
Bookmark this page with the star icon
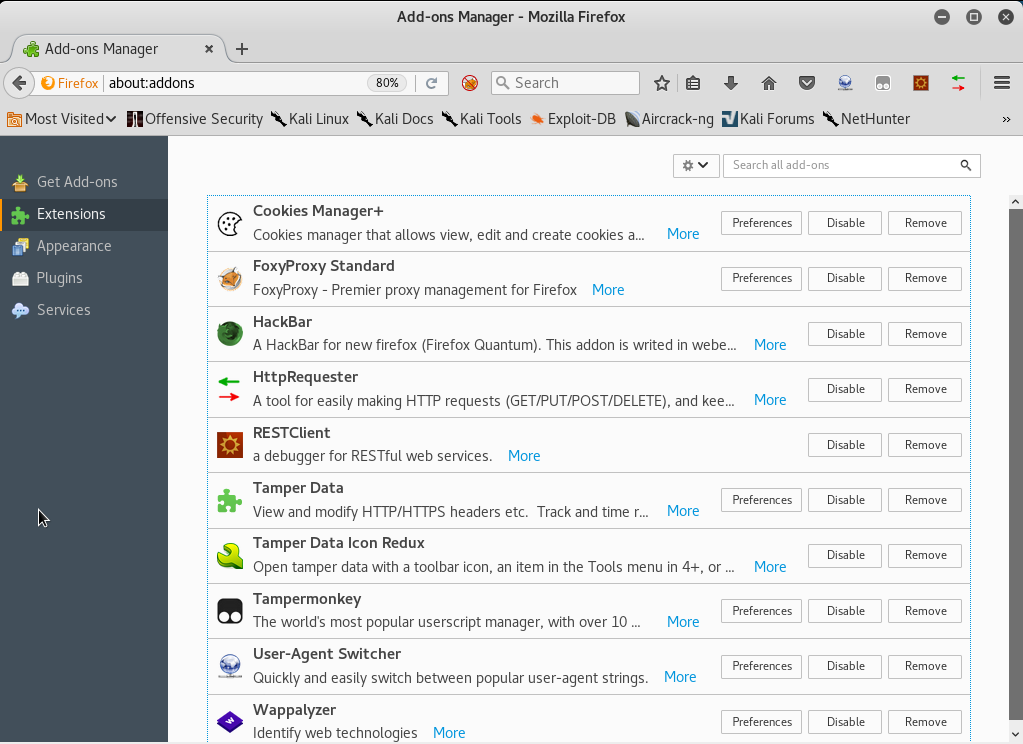661,83
